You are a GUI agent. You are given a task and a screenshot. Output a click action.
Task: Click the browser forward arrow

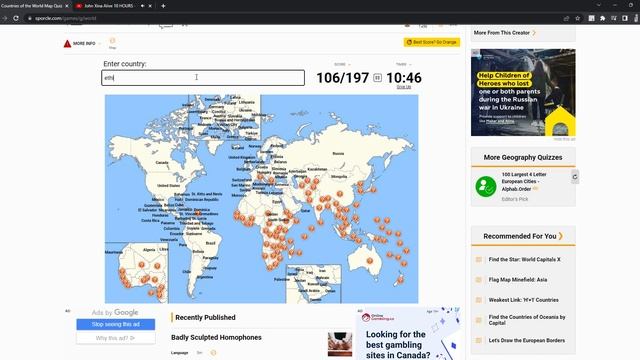click(4, 18)
